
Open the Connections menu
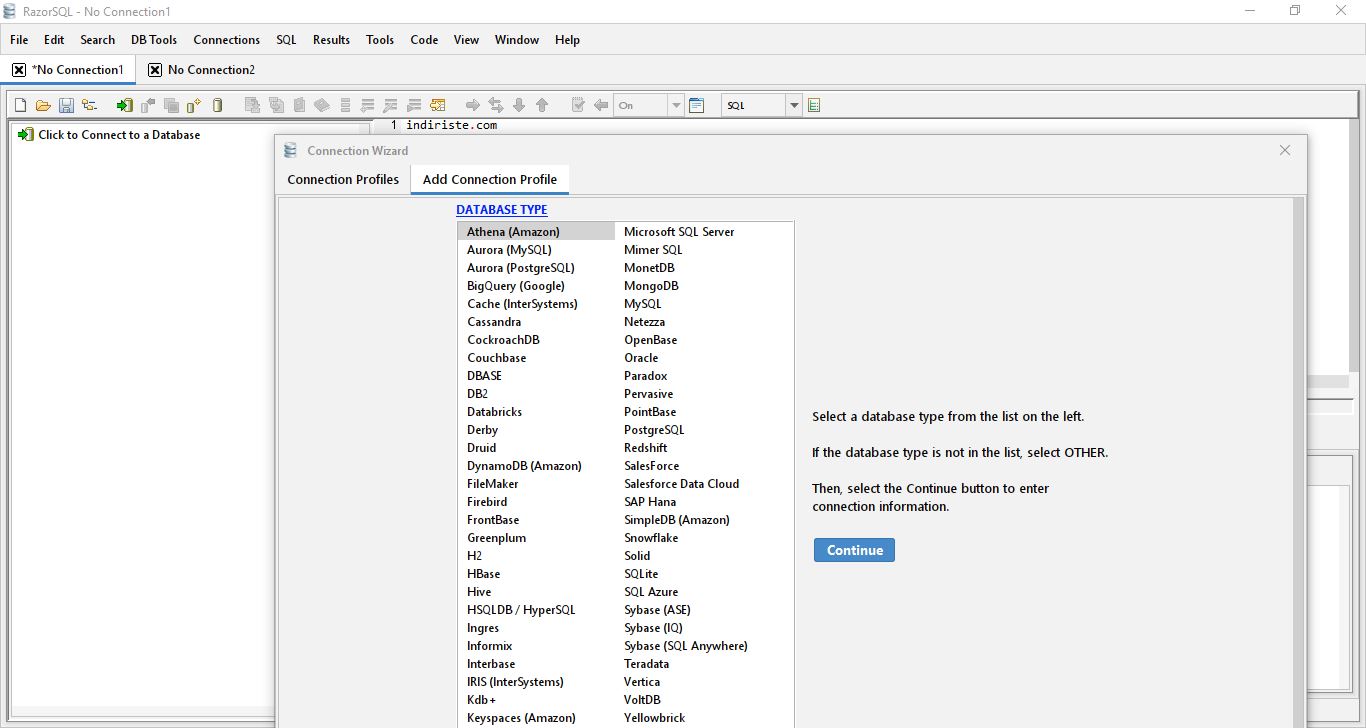(226, 40)
